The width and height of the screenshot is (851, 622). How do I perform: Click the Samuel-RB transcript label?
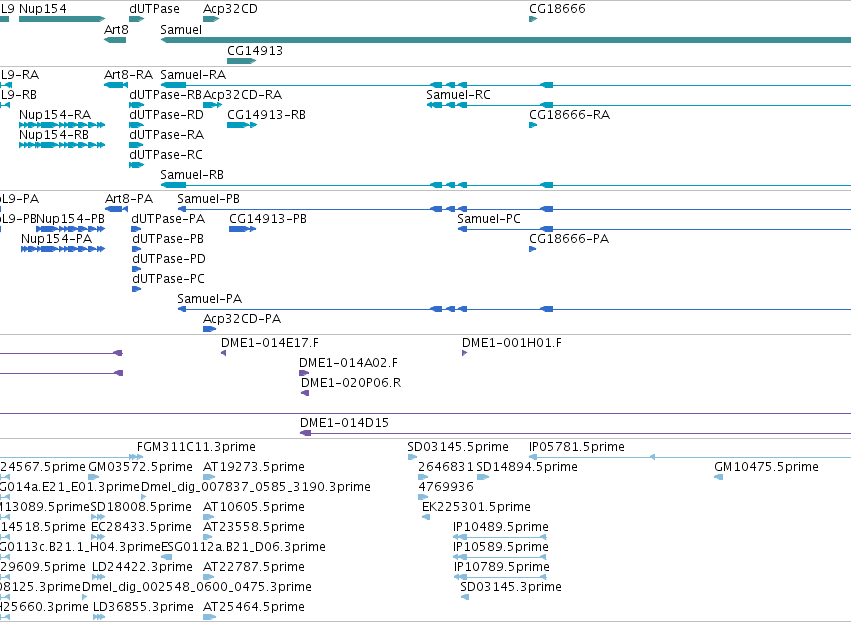pos(192,175)
